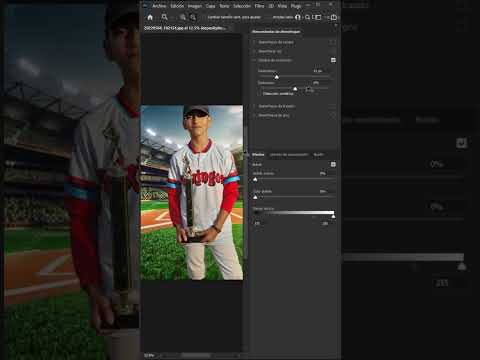Expand the Desenfoque de giro section

click(x=254, y=115)
